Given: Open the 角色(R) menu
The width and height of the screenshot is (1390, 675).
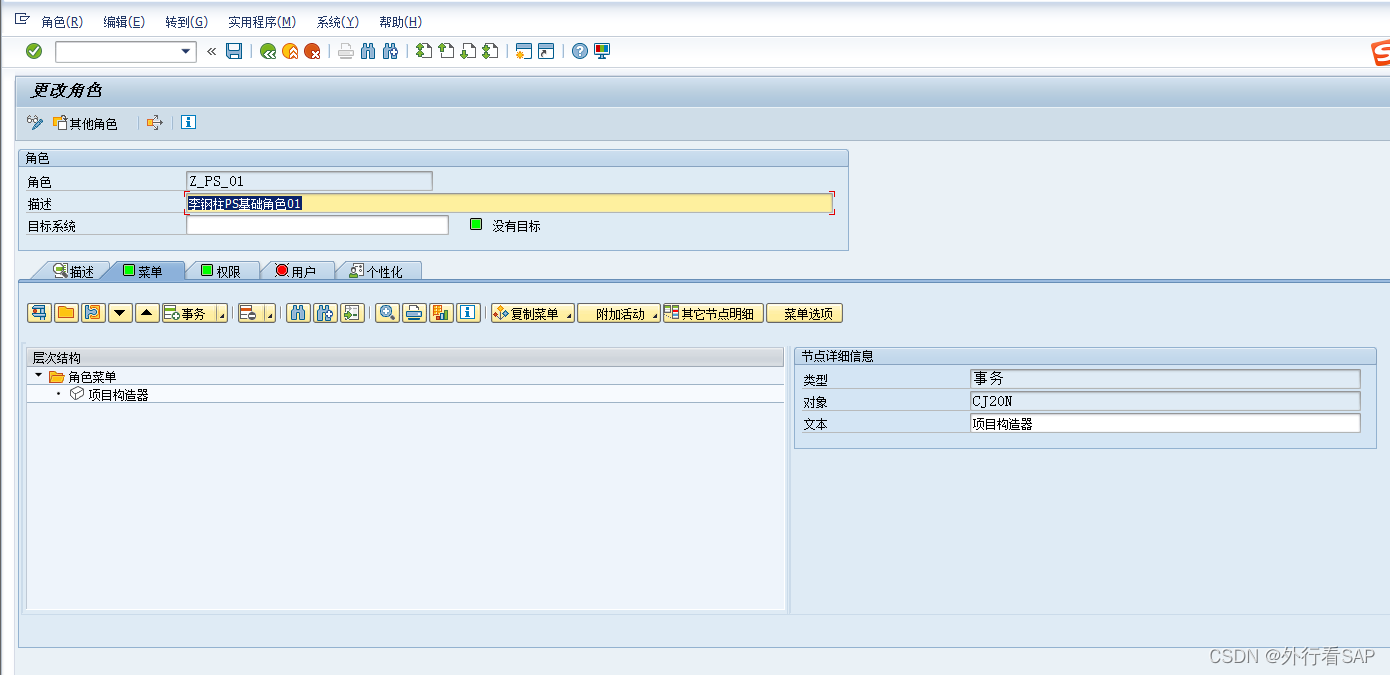Looking at the screenshot, I should [62, 22].
